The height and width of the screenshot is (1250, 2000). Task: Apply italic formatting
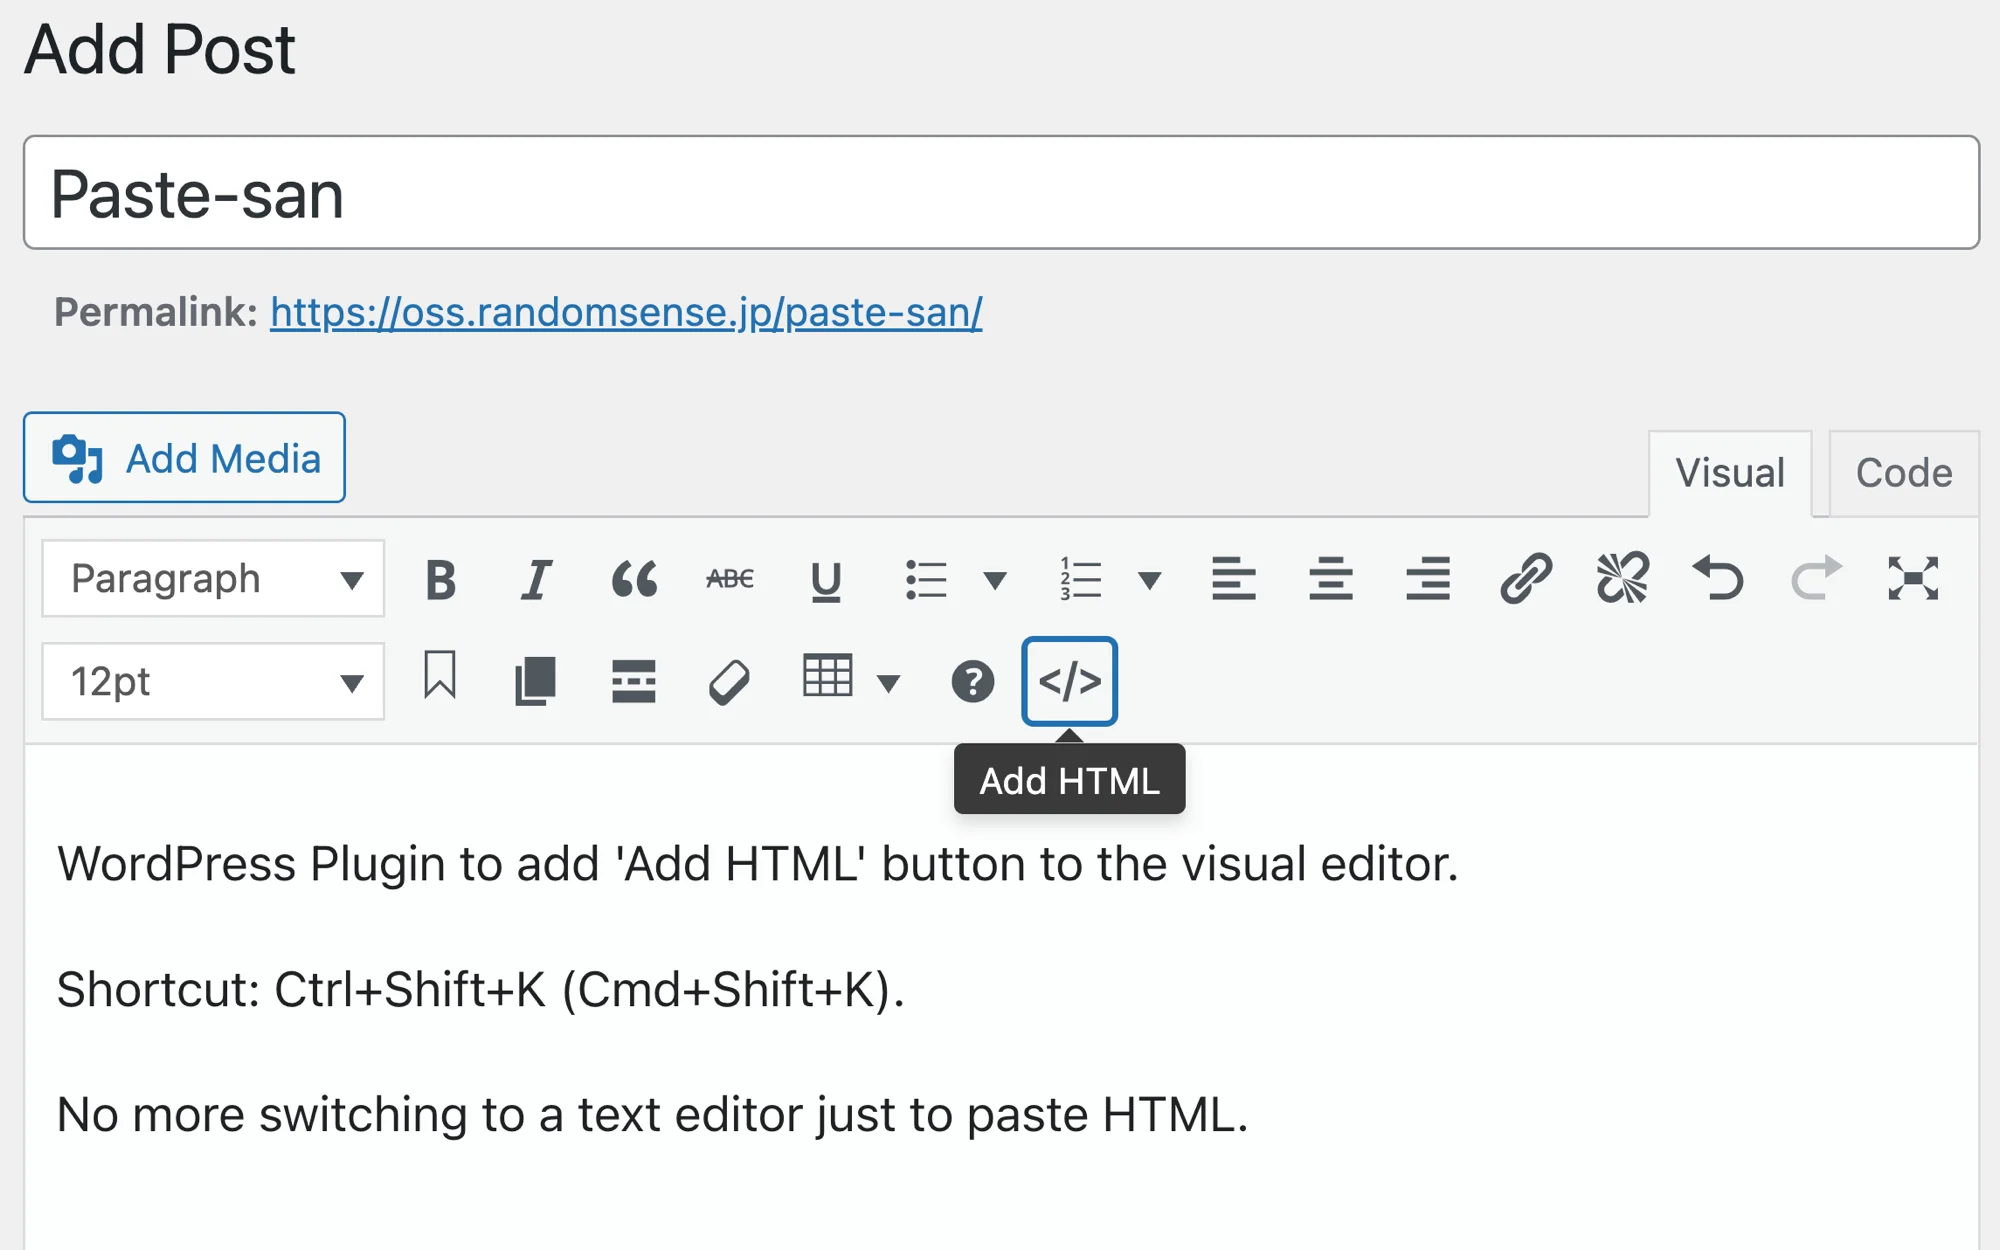tap(537, 578)
